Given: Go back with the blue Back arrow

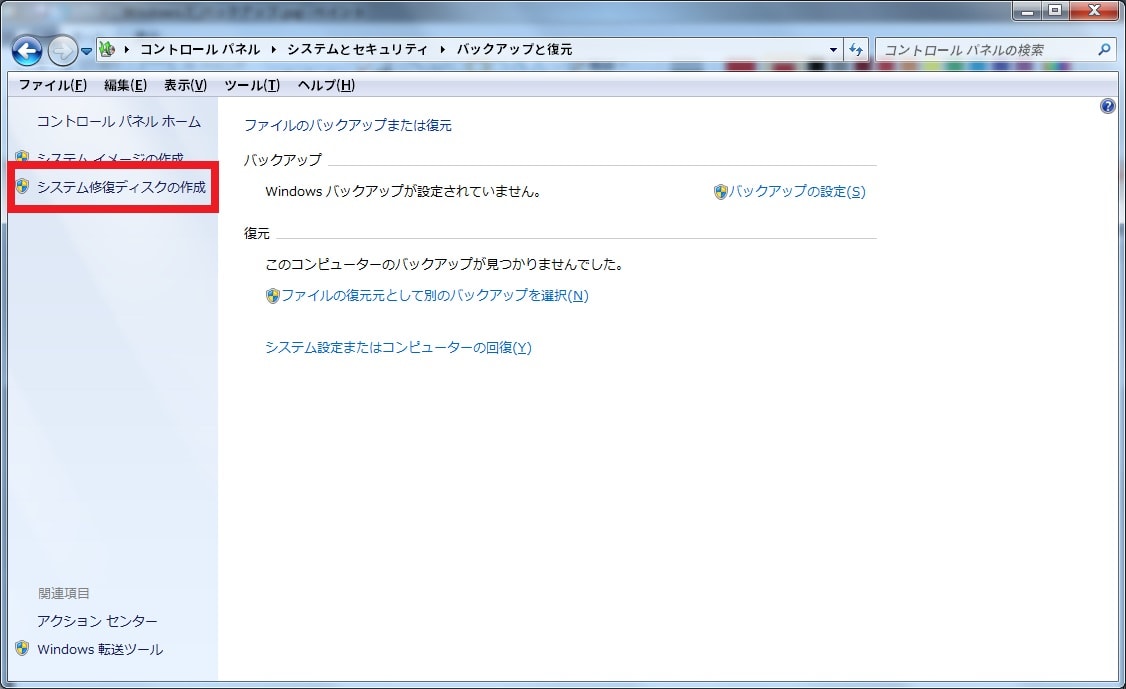Looking at the screenshot, I should click(x=27, y=51).
